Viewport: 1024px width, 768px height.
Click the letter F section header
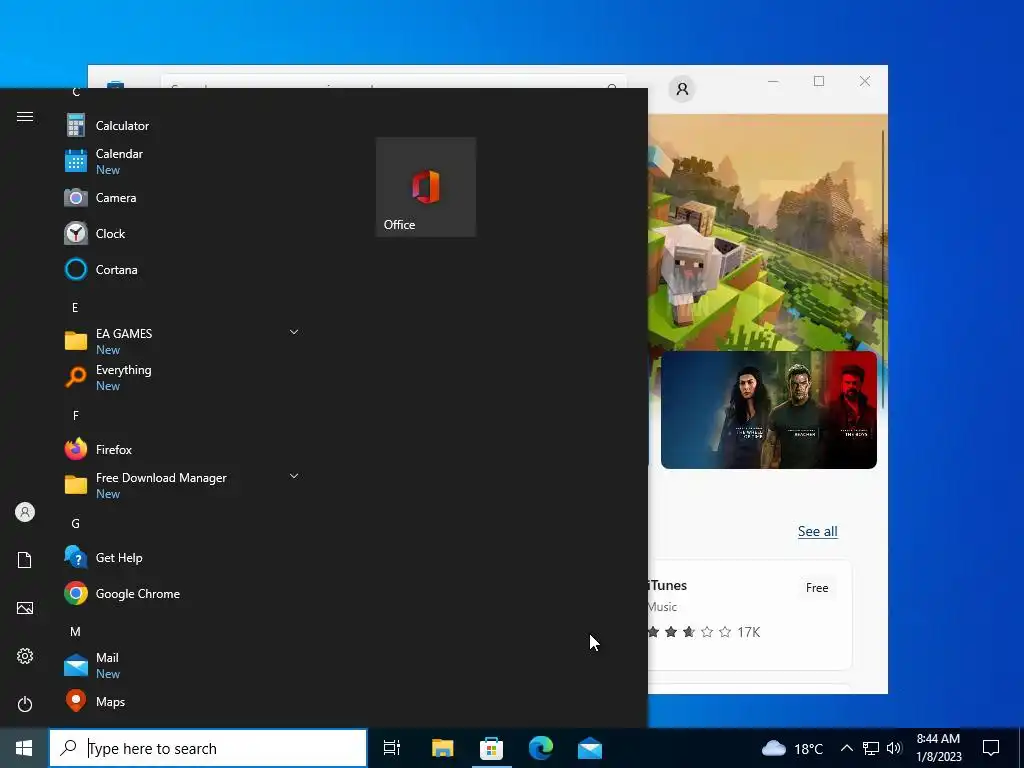(x=76, y=415)
